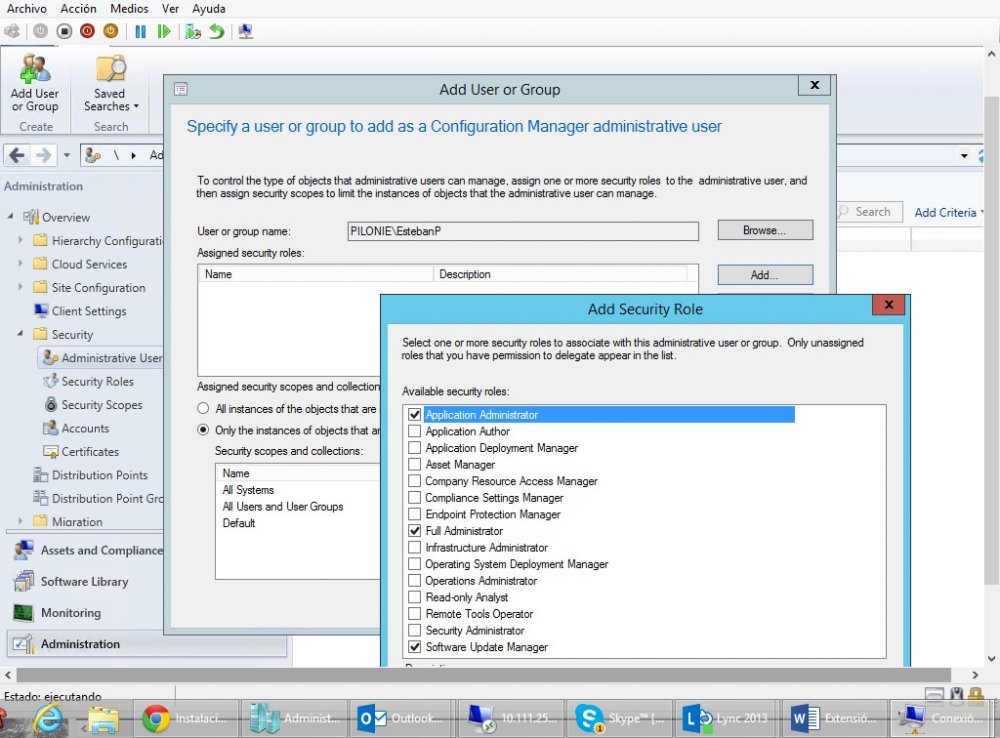Open File Explorer from the taskbar
Viewport: 1000px width, 738px height.
(x=103, y=719)
